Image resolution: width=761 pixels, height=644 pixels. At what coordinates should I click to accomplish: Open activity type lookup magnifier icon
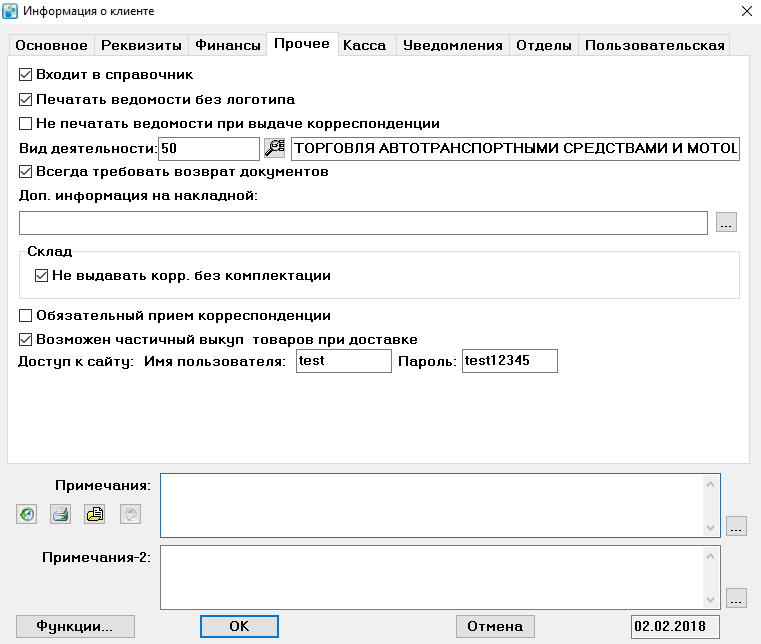tap(275, 148)
